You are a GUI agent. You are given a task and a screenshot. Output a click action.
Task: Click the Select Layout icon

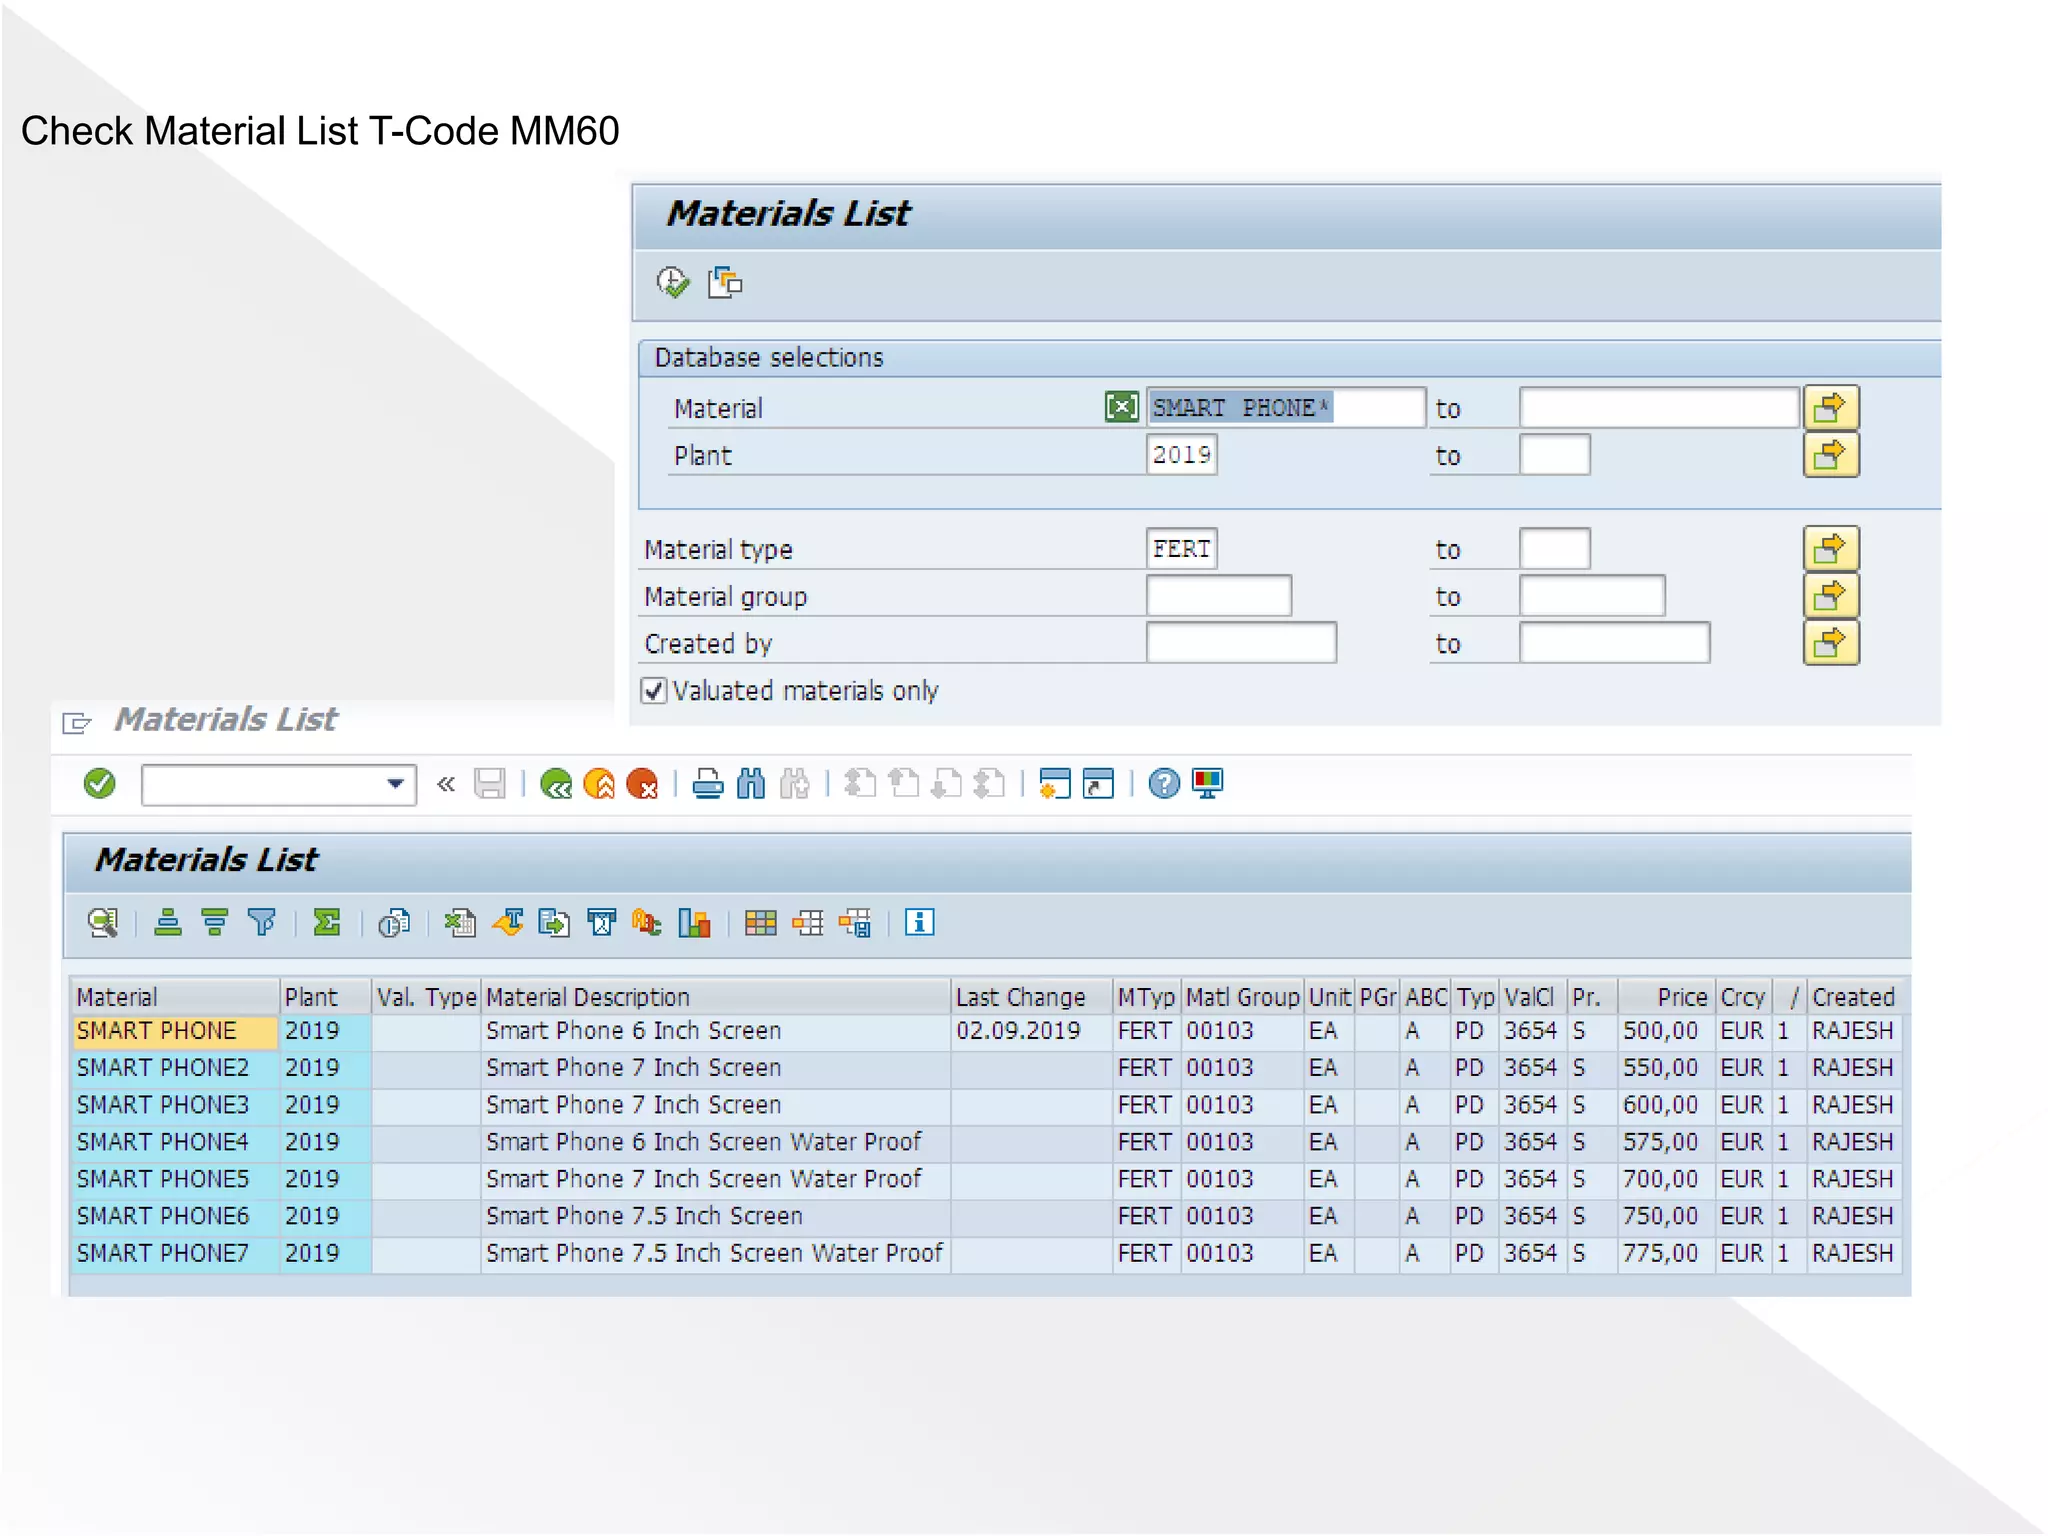click(808, 923)
